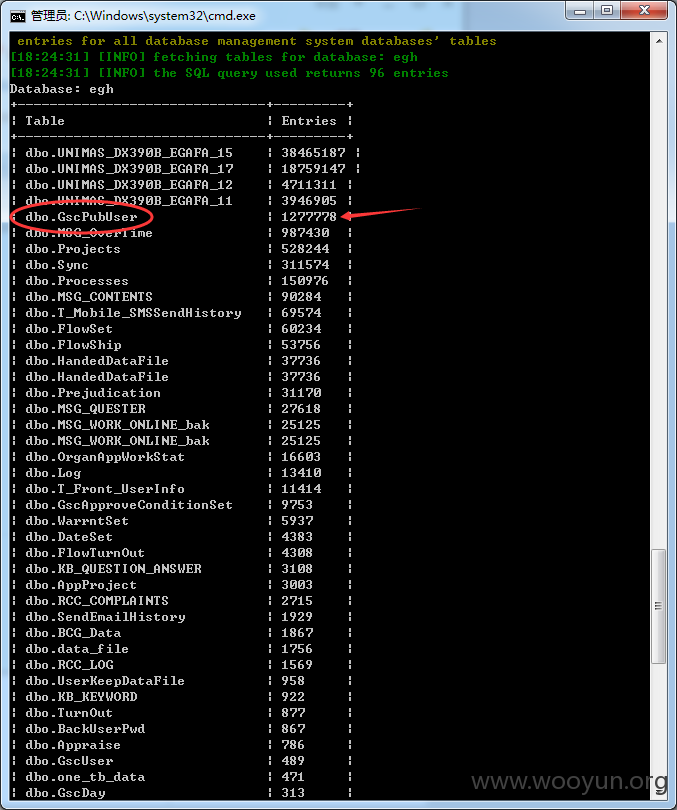Image resolution: width=677 pixels, height=810 pixels.
Task: Click the dbo.FlowShip table name
Action: pos(73,345)
